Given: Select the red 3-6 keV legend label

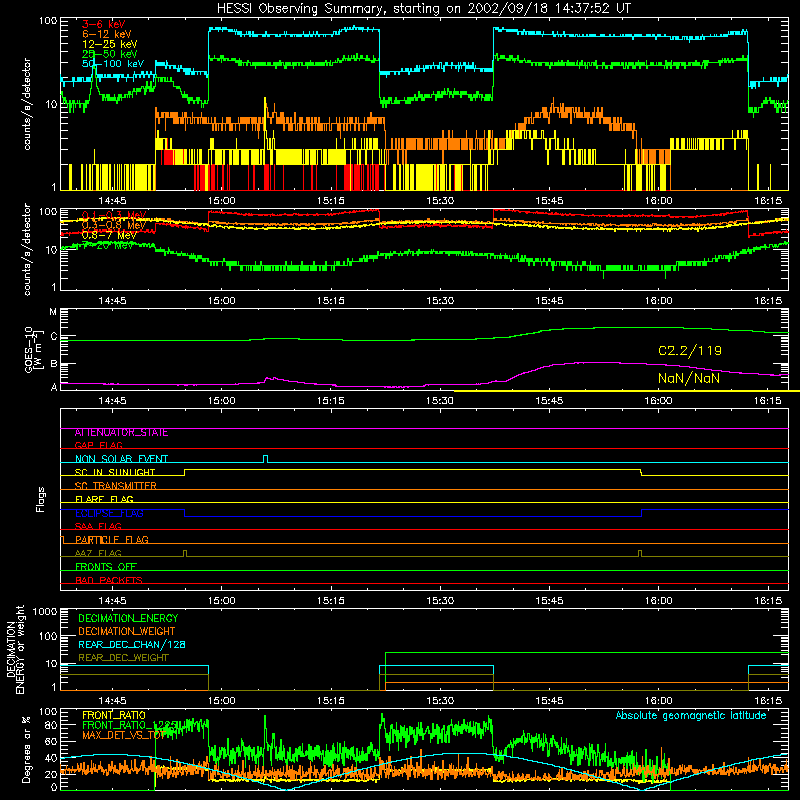Looking at the screenshot, I should pos(103,24).
